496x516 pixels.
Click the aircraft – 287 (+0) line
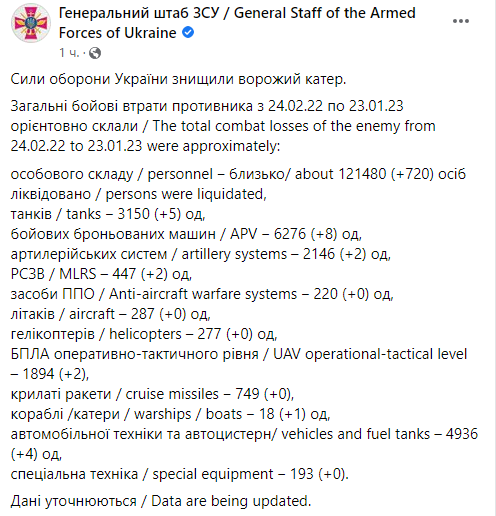click(x=110, y=314)
